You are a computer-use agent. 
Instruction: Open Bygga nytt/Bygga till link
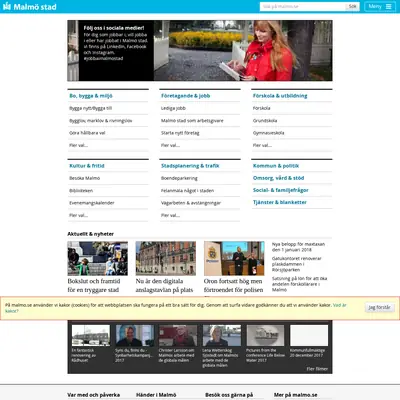(91, 108)
